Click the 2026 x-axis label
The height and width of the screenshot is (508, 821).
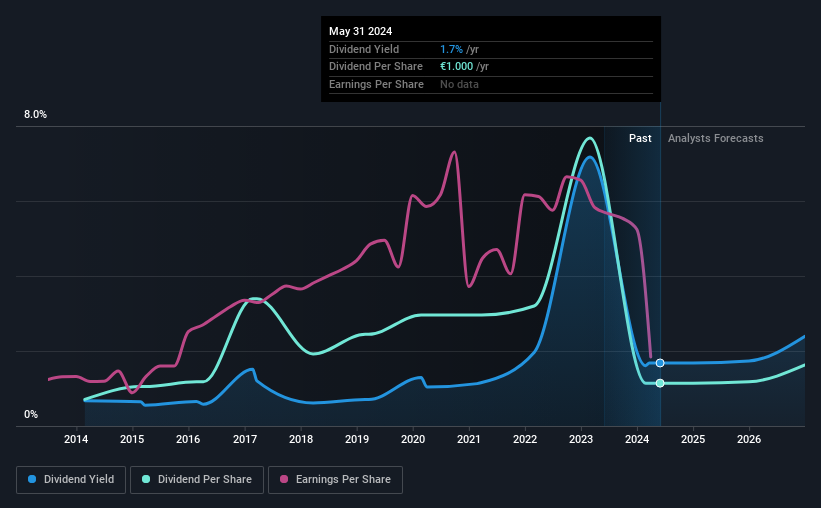(x=749, y=439)
